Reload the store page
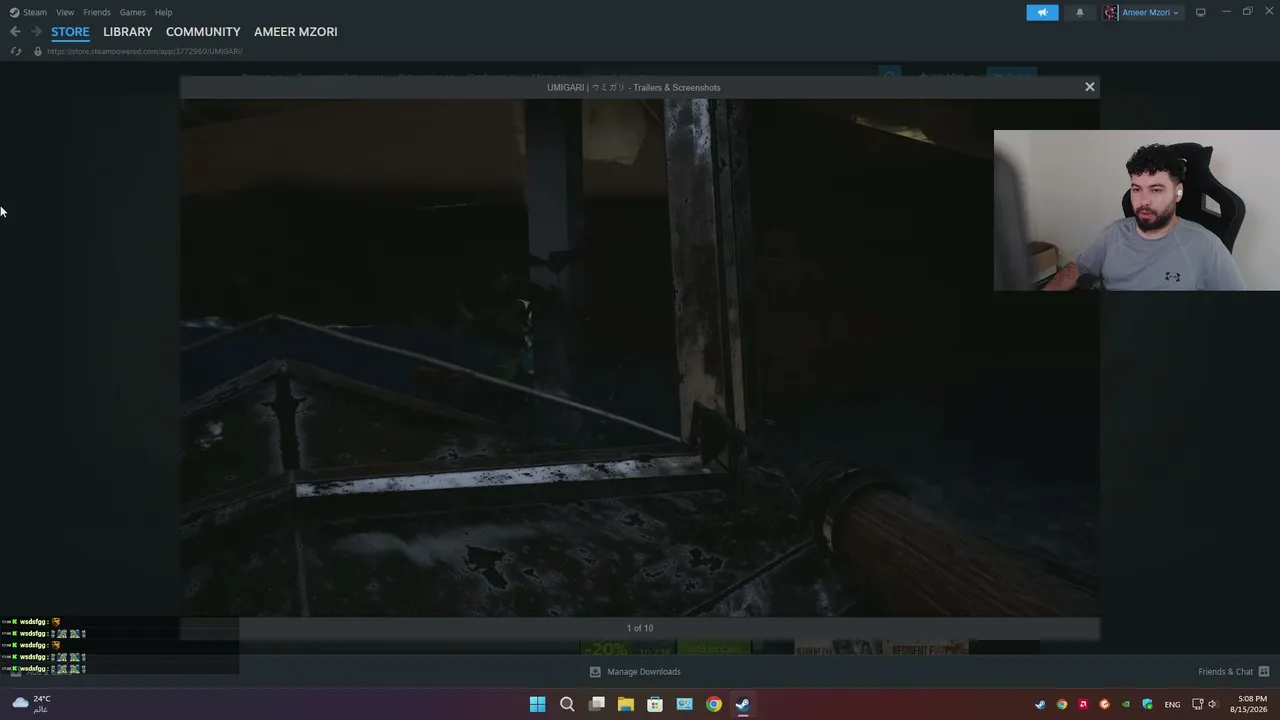The image size is (1280, 720). click(16, 51)
